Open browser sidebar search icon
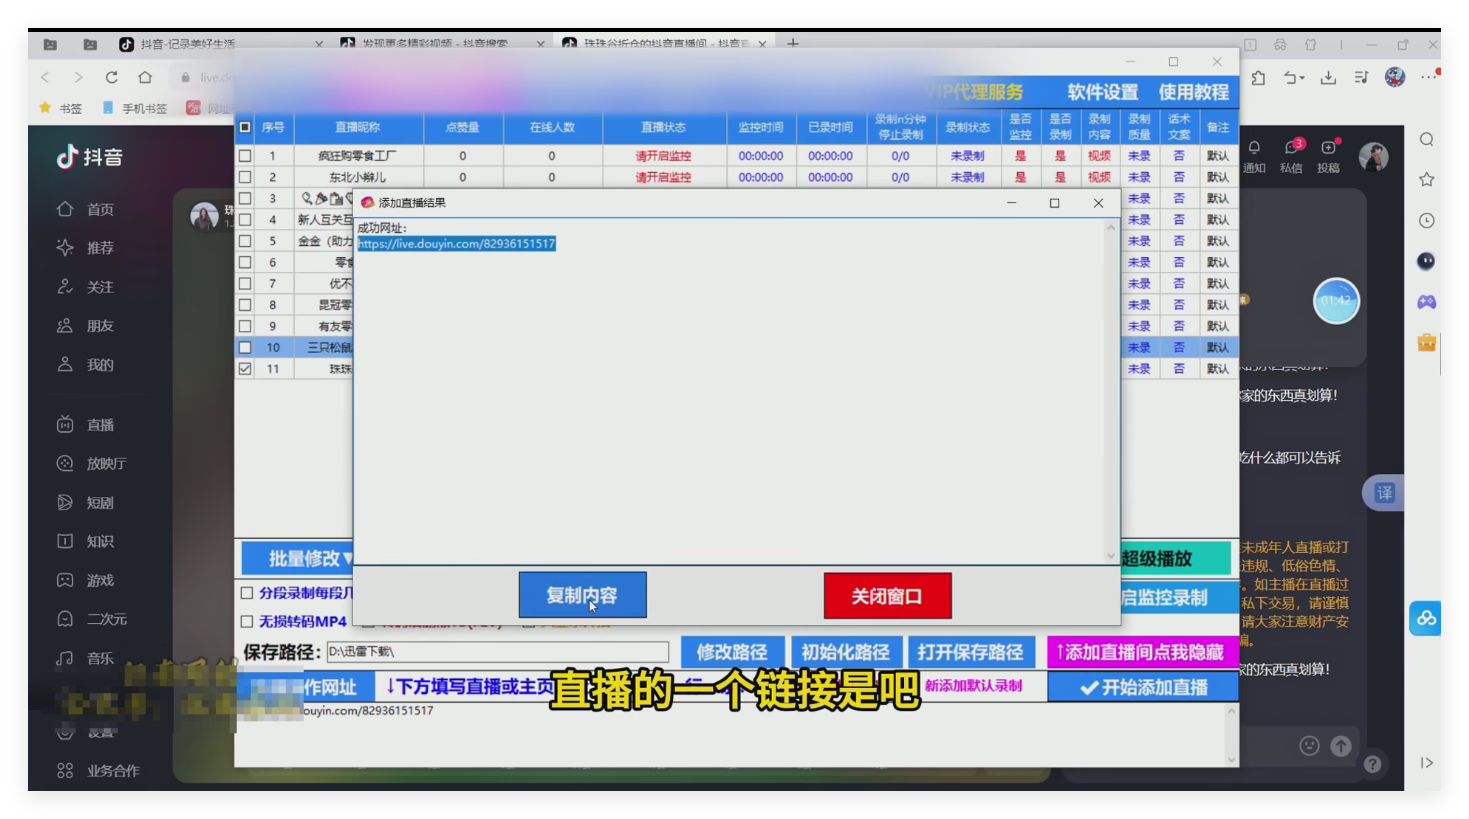Image resolution: width=1469 pixels, height=819 pixels. tap(1427, 139)
